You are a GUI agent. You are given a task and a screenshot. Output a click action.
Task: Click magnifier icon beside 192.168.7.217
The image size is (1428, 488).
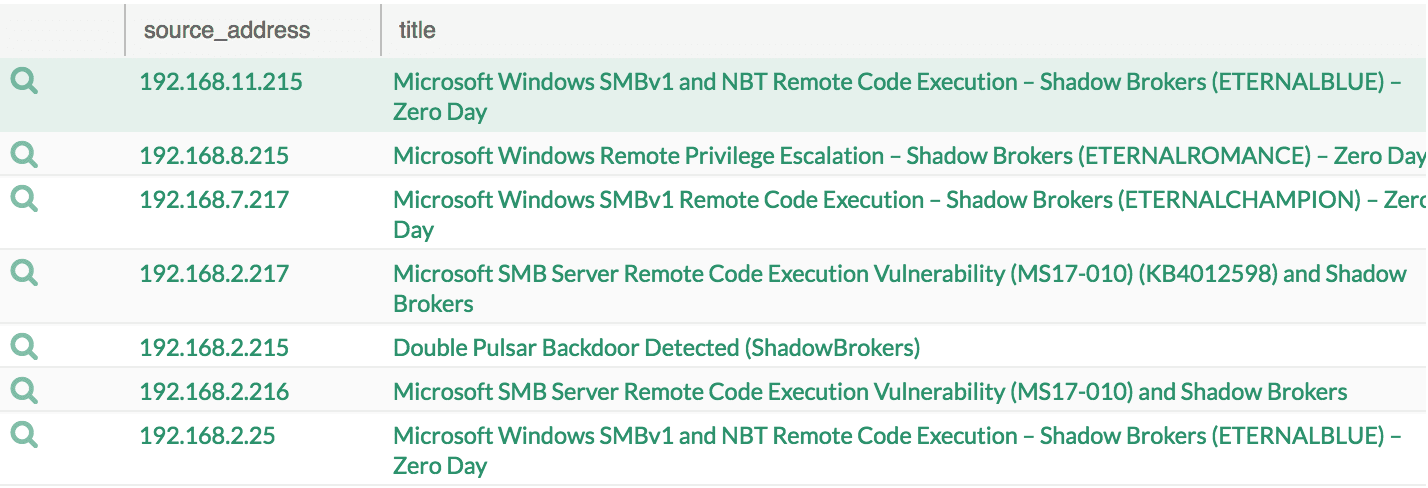(x=24, y=199)
